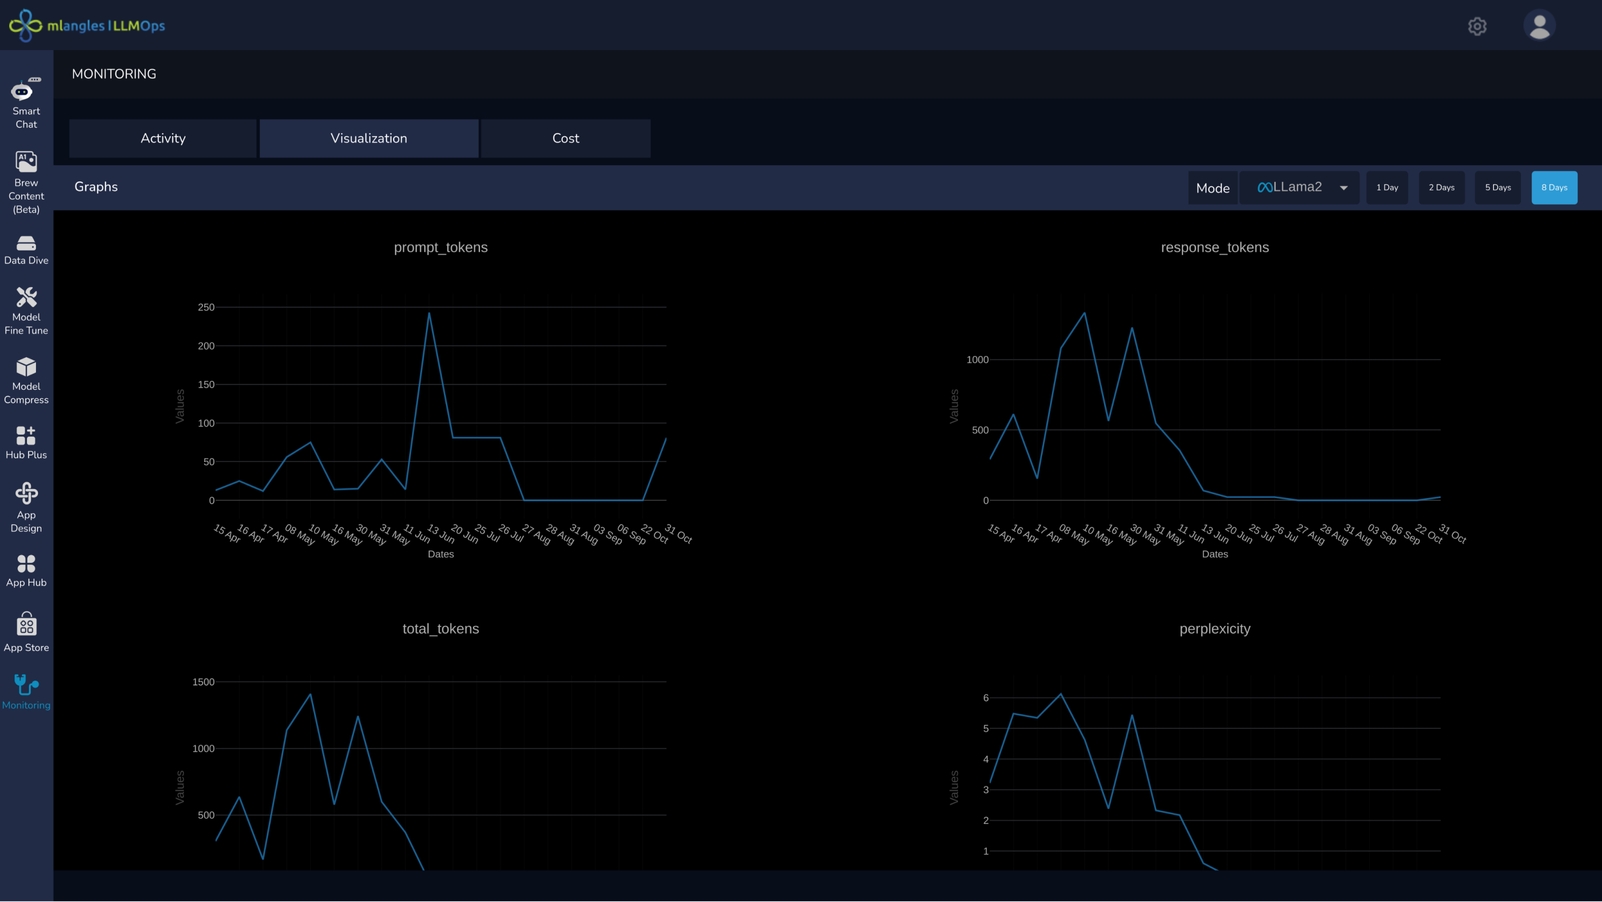
Task: Launch Model Fine Tune
Action: pyautogui.click(x=24, y=308)
